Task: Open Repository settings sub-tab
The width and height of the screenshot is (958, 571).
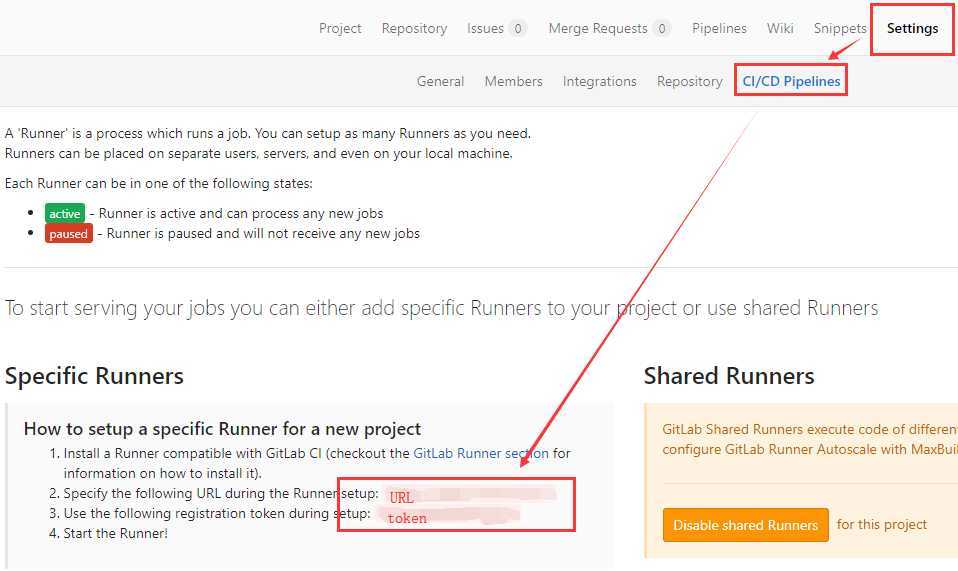Action: (x=689, y=81)
